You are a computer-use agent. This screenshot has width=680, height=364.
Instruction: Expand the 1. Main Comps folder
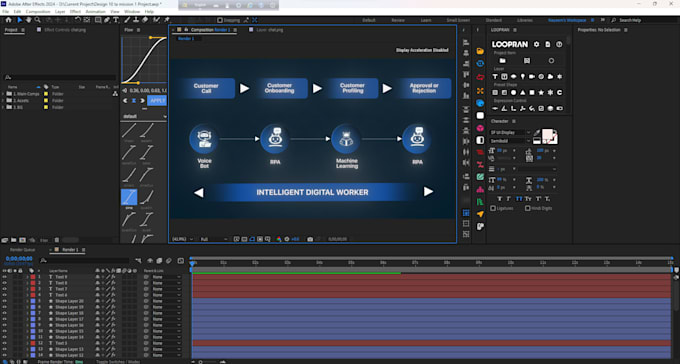pyautogui.click(x=3, y=94)
